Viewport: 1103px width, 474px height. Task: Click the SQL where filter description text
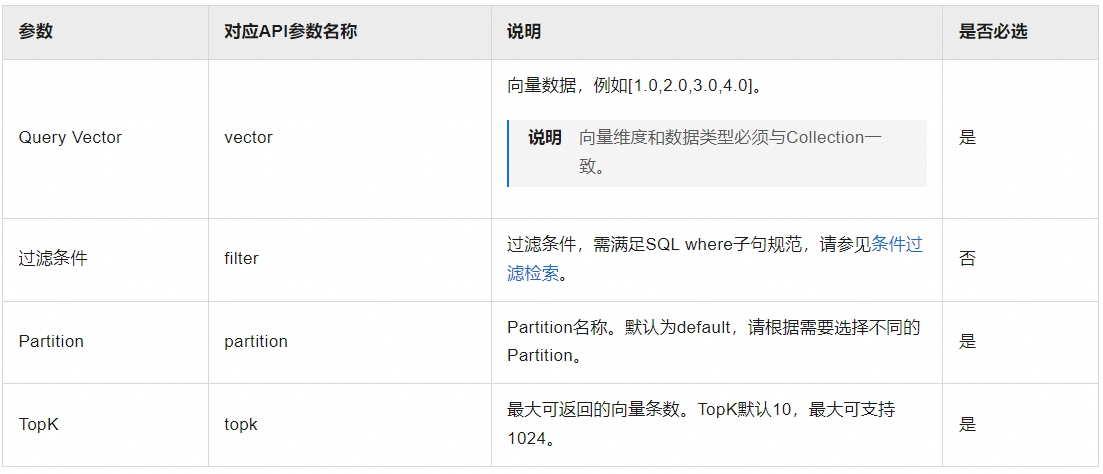pyautogui.click(x=688, y=245)
